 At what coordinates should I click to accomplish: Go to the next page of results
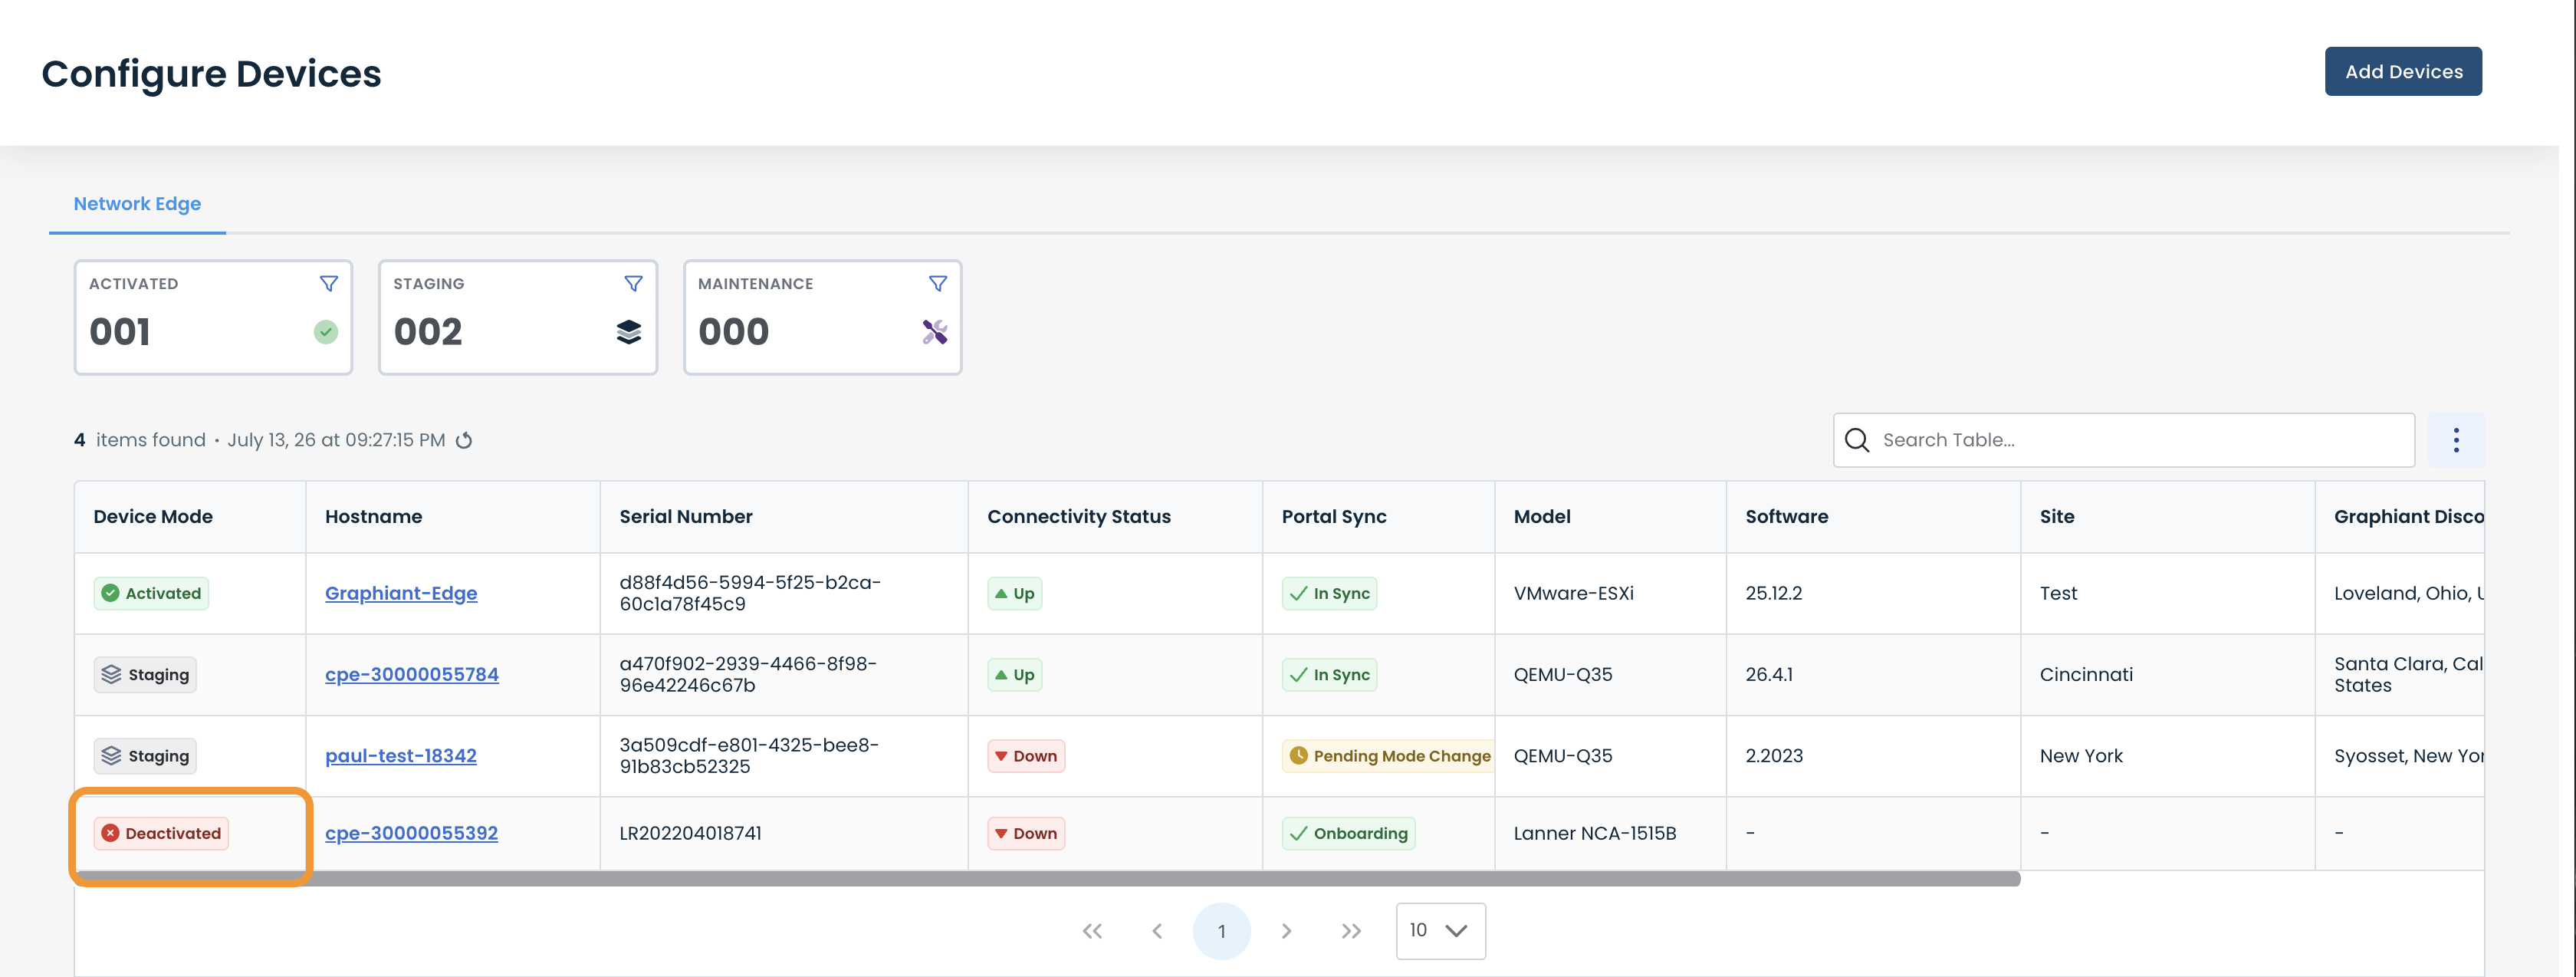(1287, 931)
